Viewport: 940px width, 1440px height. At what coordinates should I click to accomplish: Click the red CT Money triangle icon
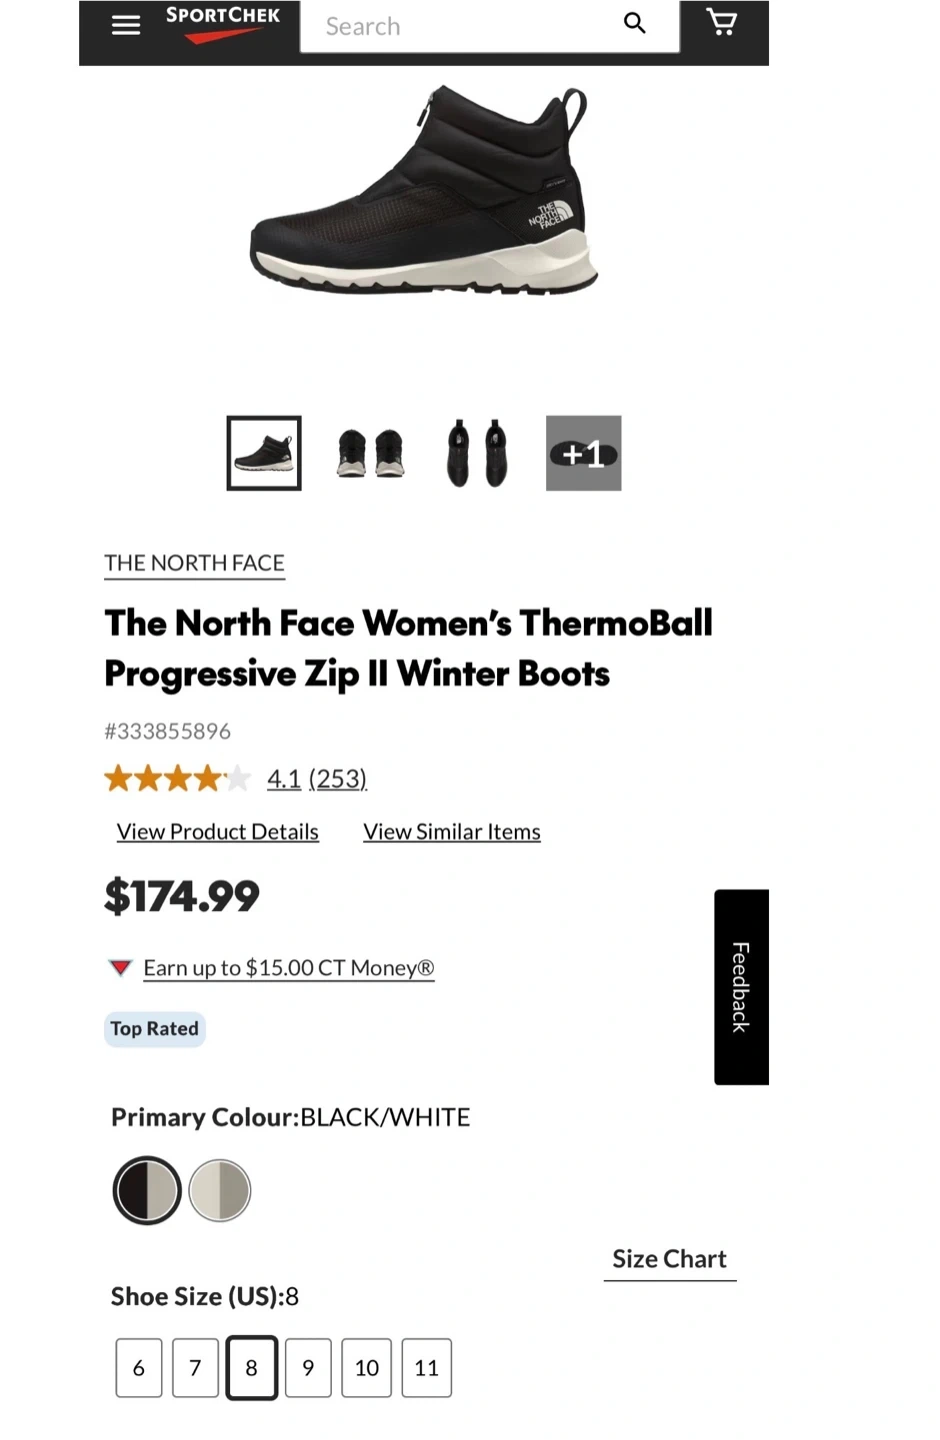[120, 967]
